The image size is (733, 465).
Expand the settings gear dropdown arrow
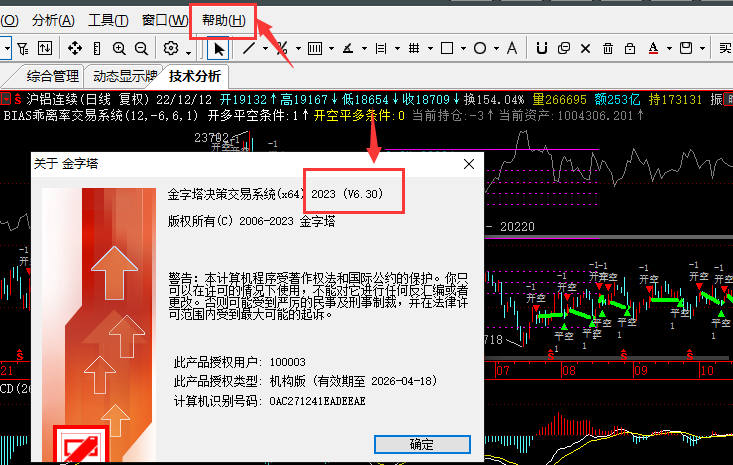pyautogui.click(x=188, y=52)
